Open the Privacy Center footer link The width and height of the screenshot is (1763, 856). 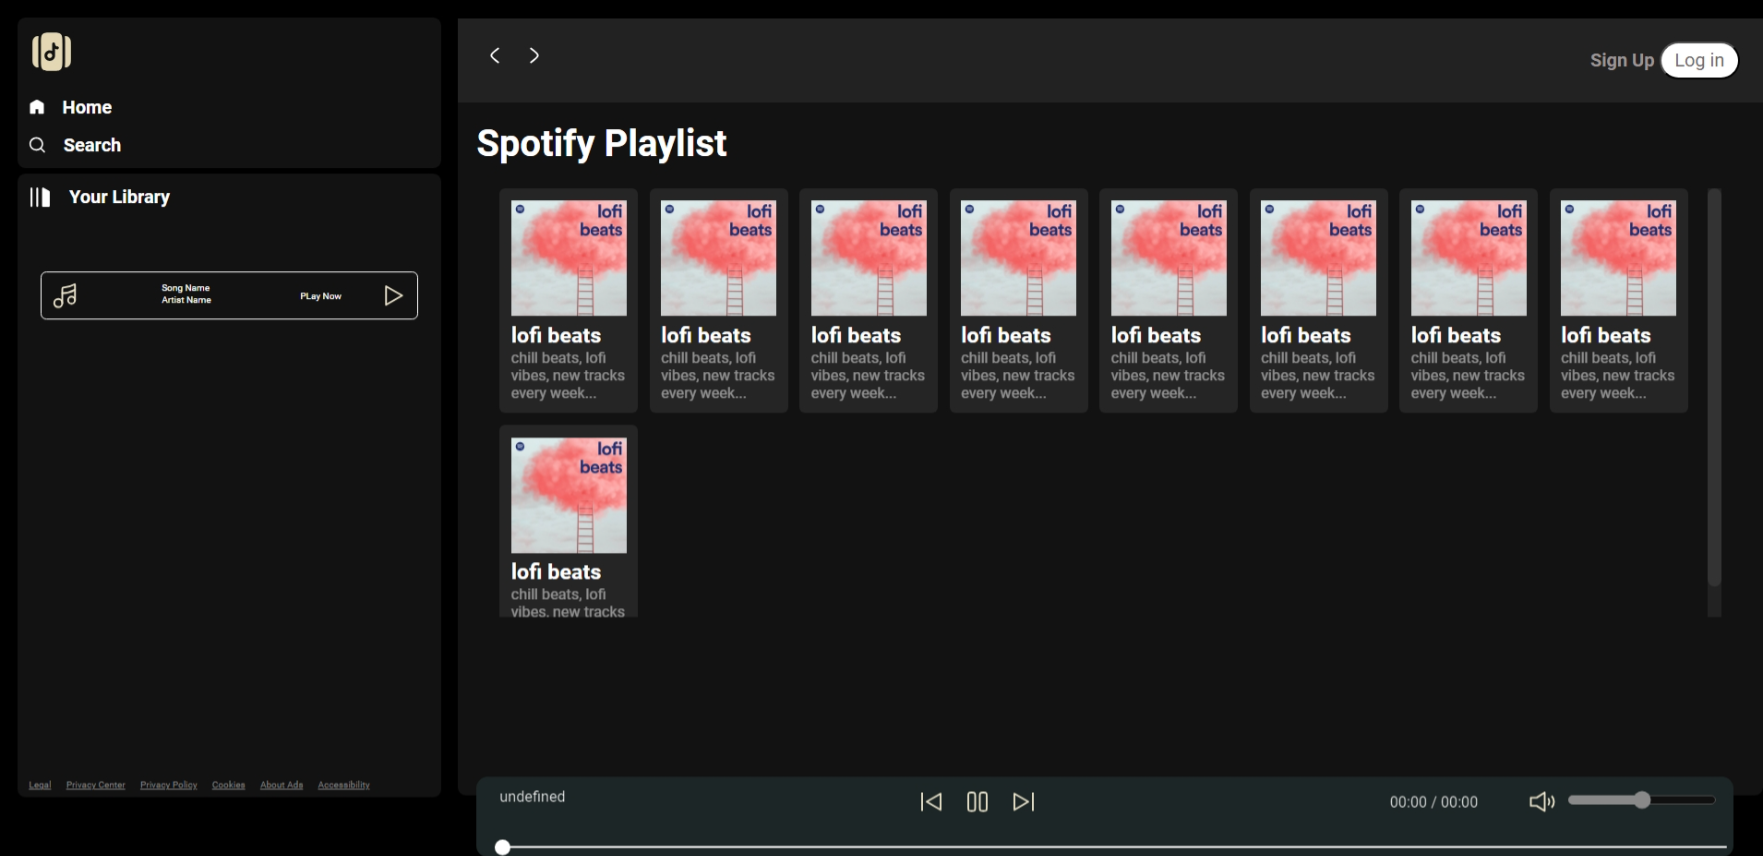click(96, 785)
